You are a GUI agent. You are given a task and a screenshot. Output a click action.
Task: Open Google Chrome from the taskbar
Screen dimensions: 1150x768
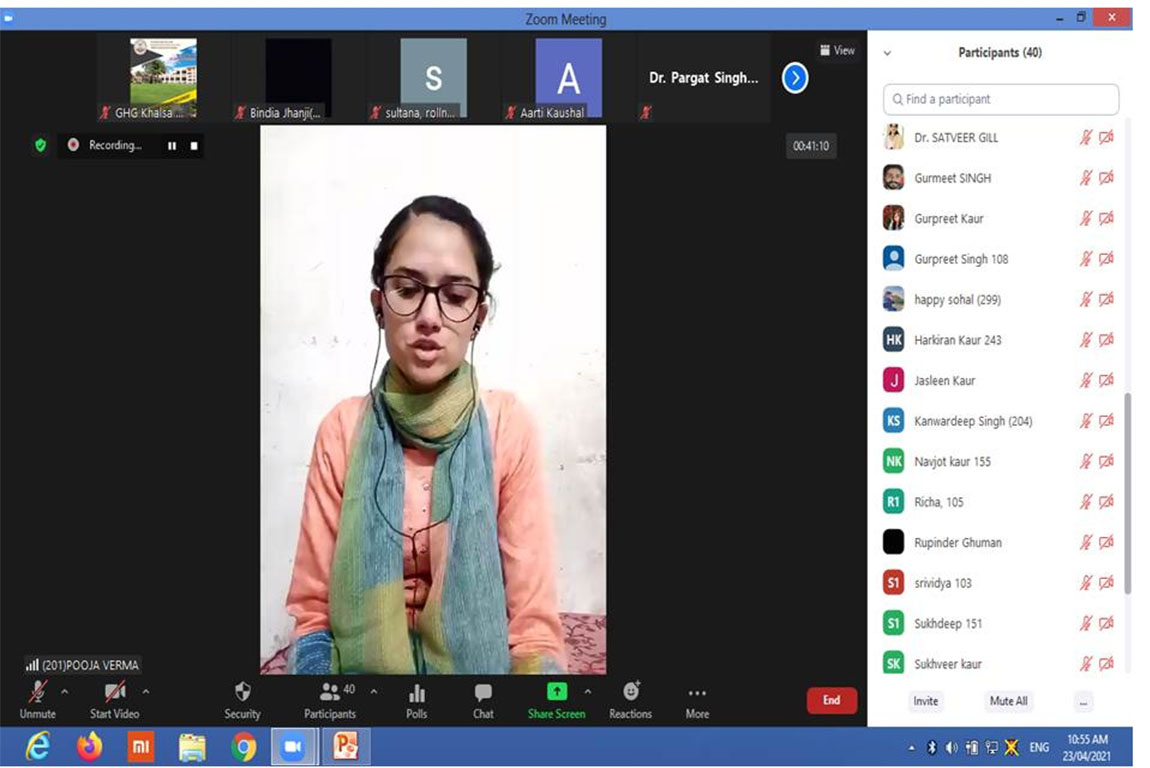(243, 747)
